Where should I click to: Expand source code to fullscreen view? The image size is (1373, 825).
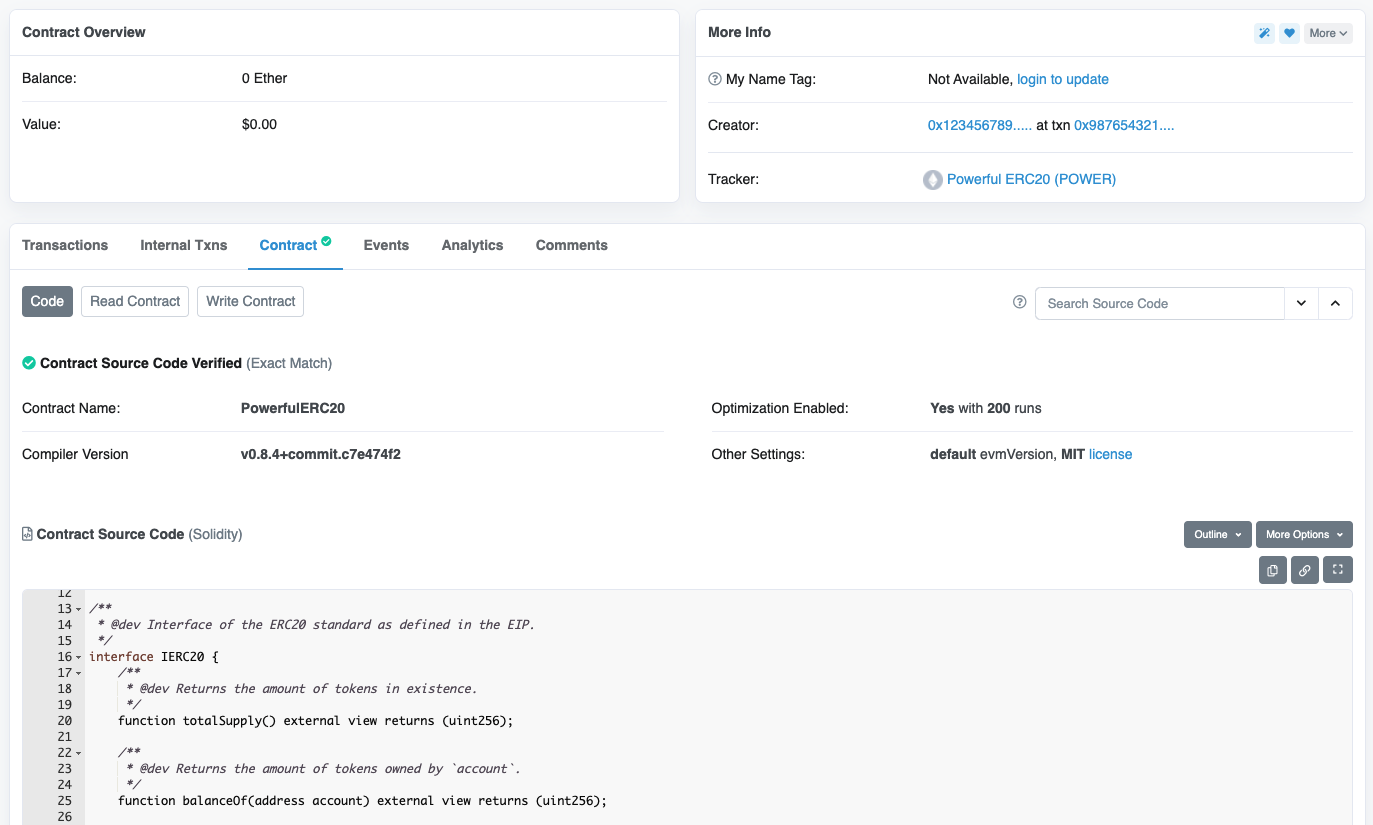[x=1337, y=569]
